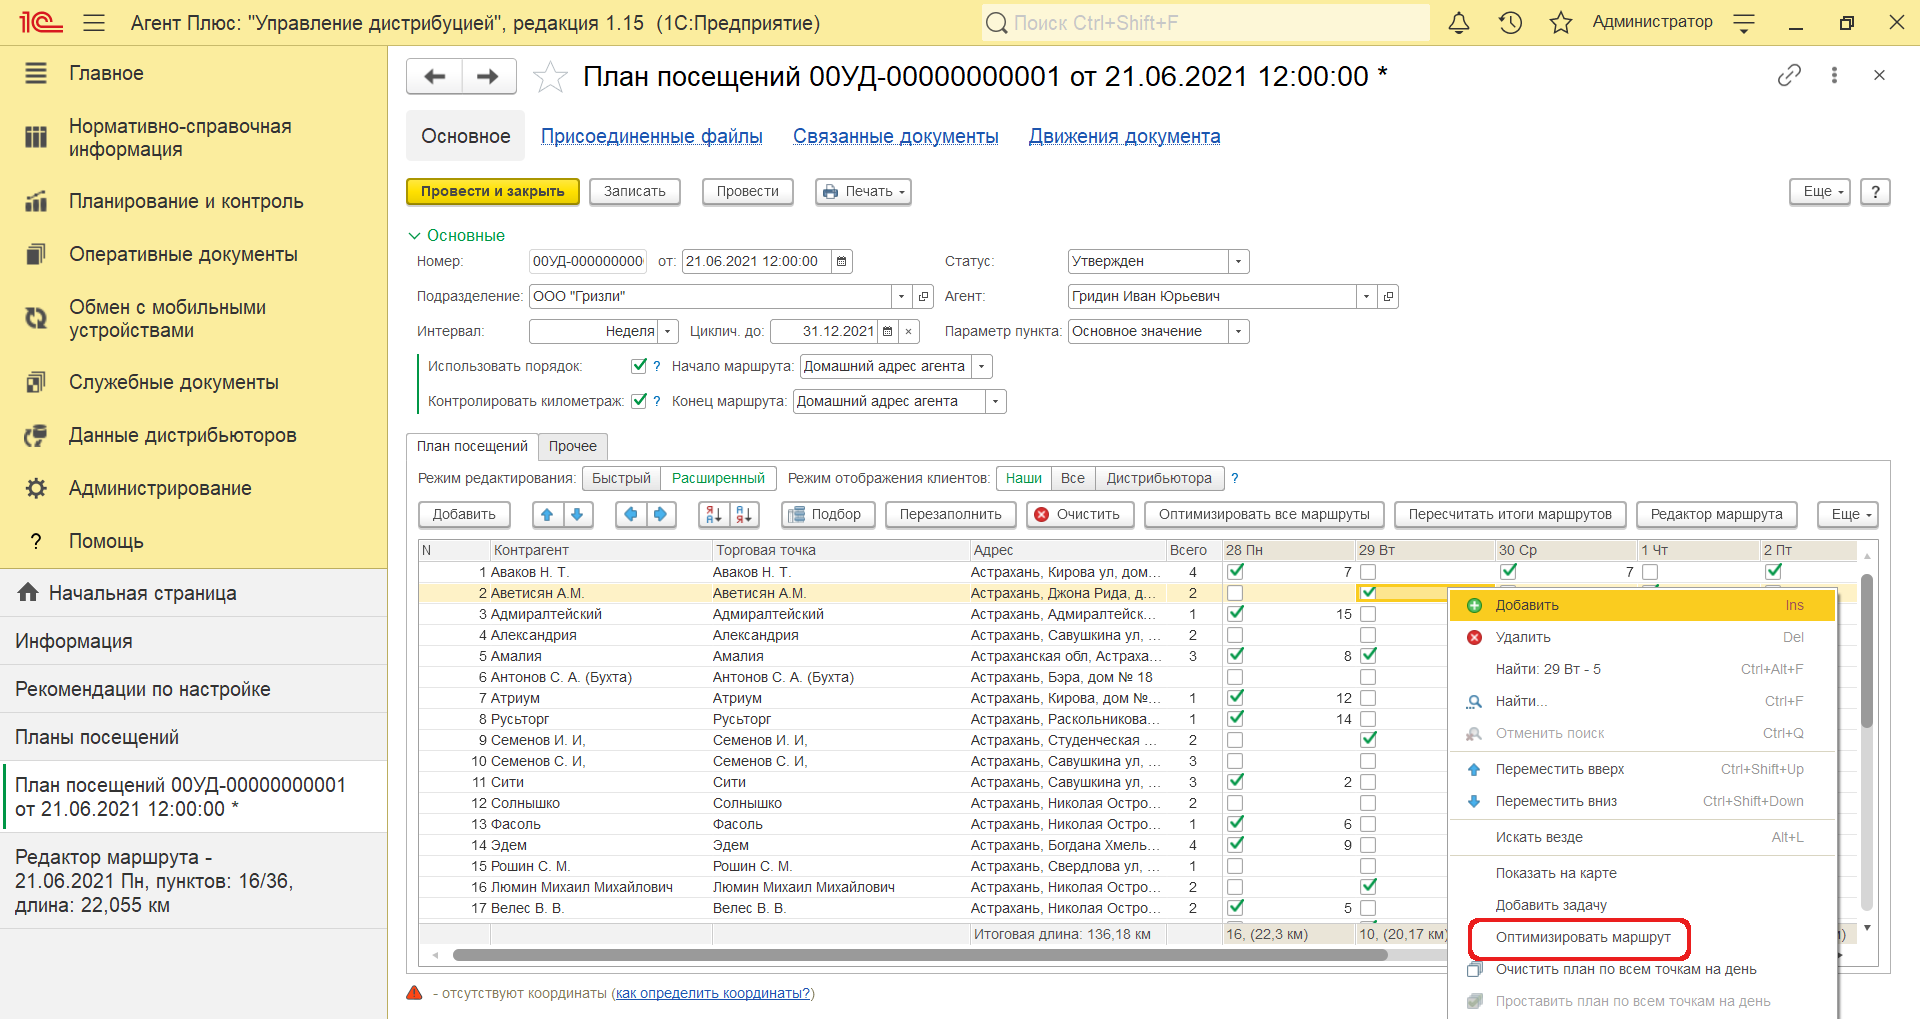Click Перезаполнить button
This screenshot has height=1019, width=1920.
(950, 515)
